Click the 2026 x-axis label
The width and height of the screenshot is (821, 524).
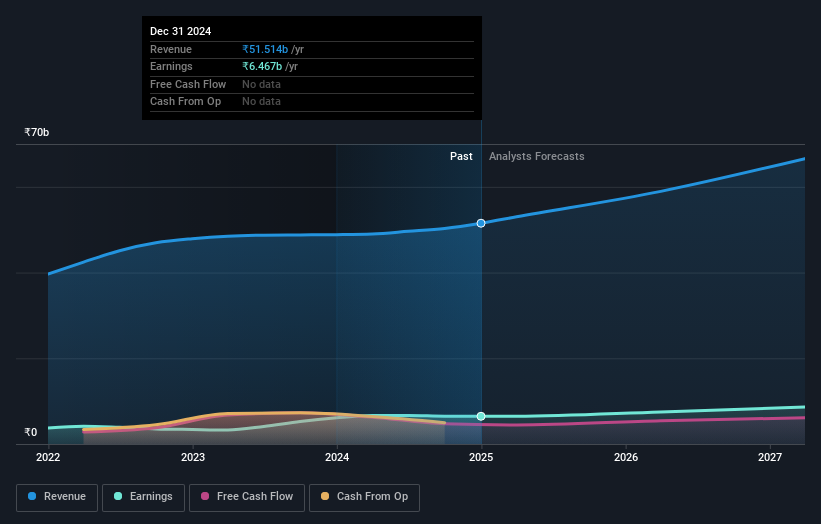point(626,457)
